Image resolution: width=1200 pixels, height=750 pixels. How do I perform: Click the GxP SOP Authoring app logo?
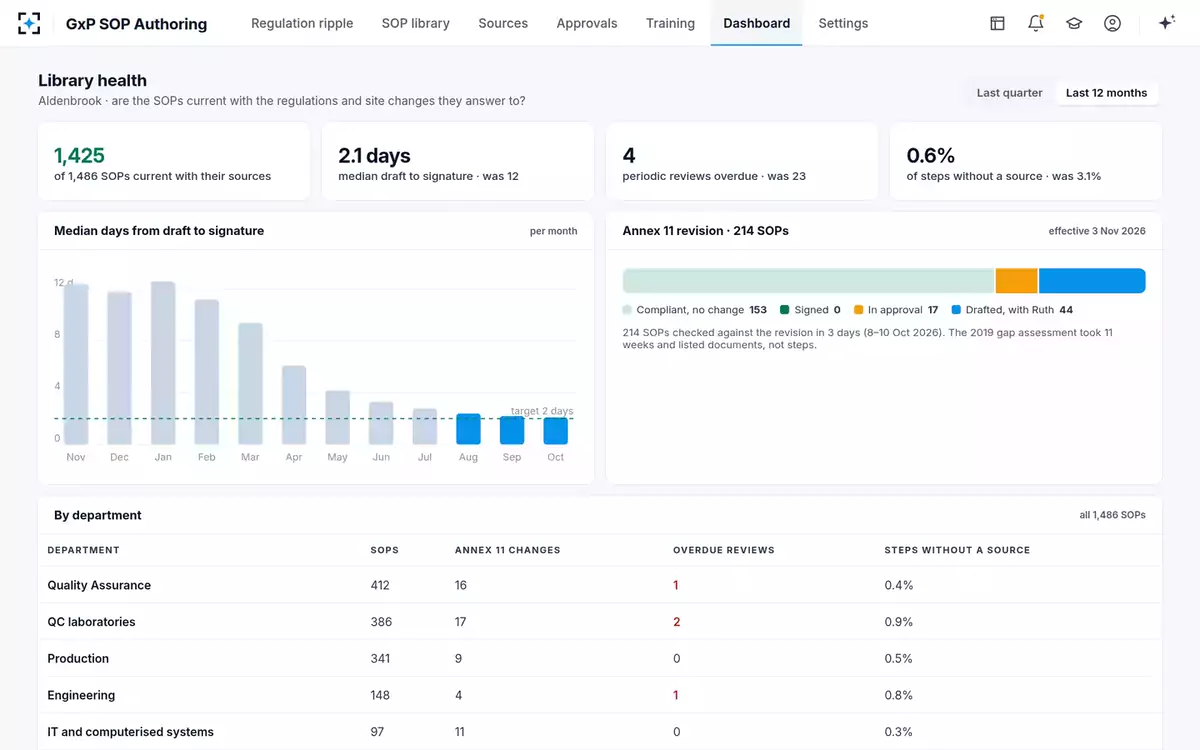coord(29,23)
